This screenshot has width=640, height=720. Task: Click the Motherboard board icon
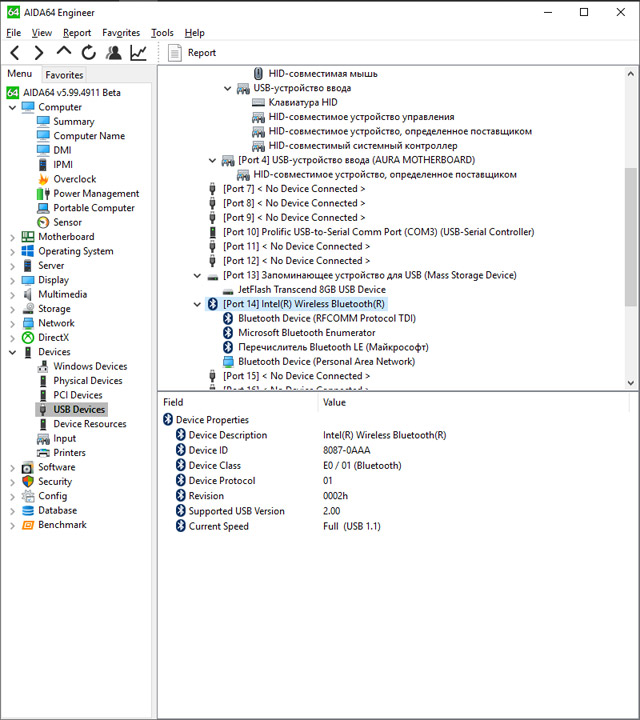28,236
